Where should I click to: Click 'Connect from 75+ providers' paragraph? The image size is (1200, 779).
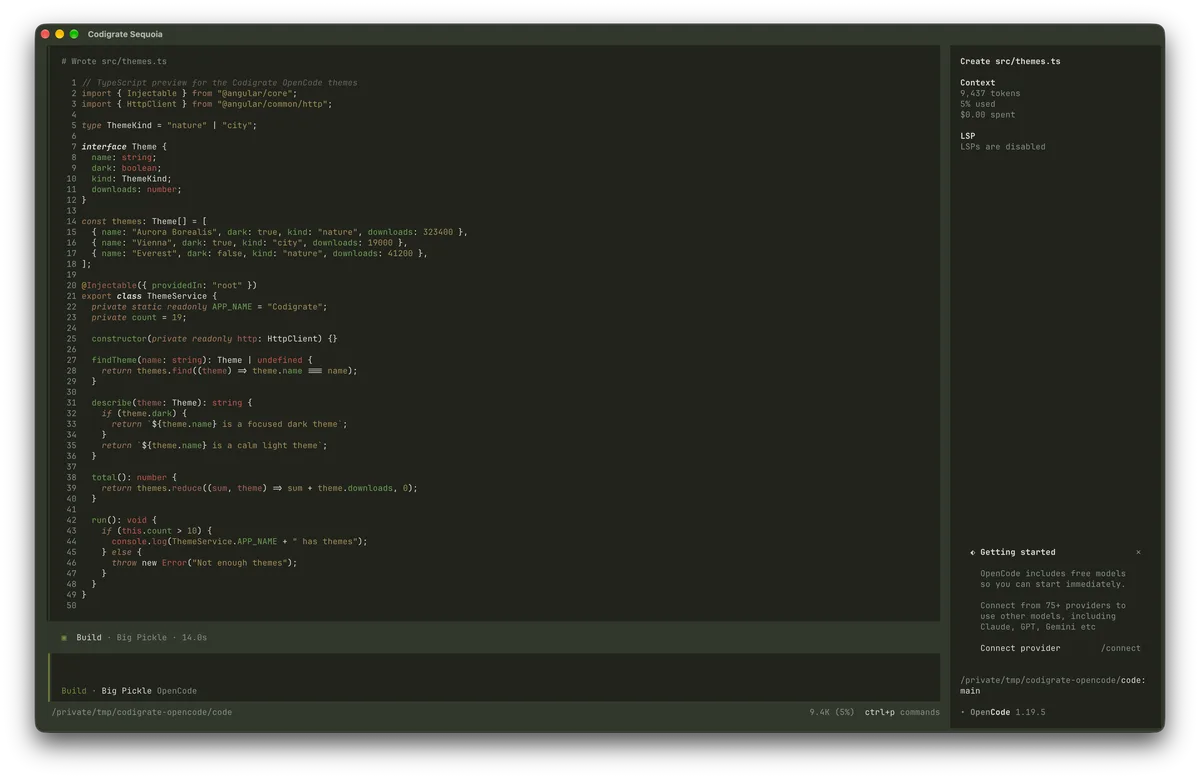tap(1053, 616)
